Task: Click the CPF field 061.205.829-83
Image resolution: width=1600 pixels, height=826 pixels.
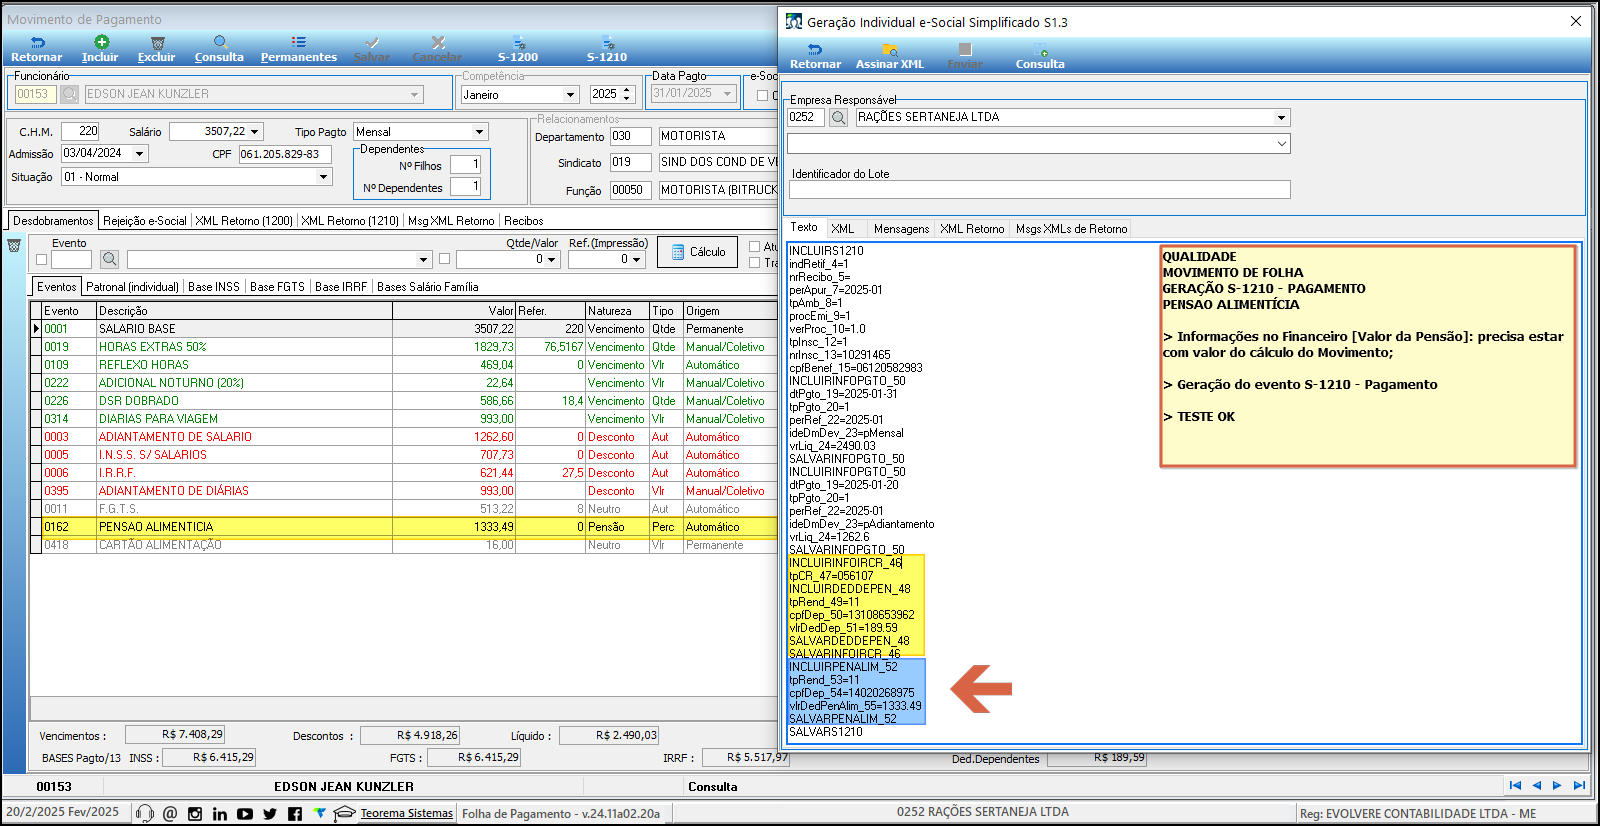Action: (x=285, y=154)
